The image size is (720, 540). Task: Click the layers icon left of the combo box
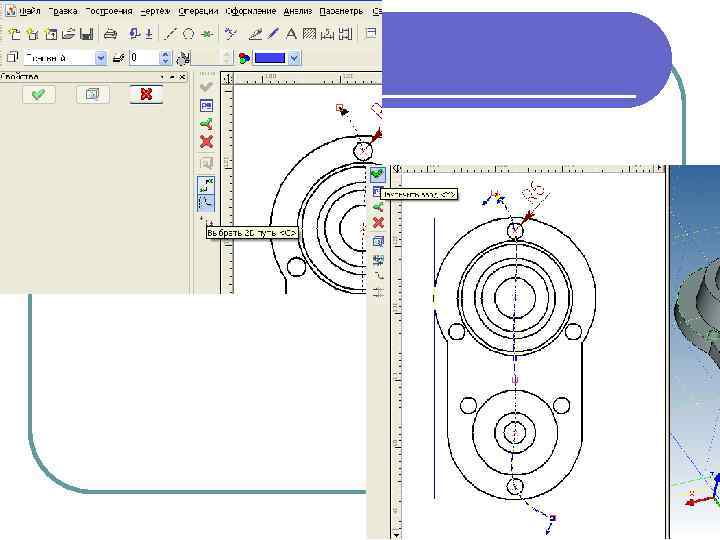point(12,57)
